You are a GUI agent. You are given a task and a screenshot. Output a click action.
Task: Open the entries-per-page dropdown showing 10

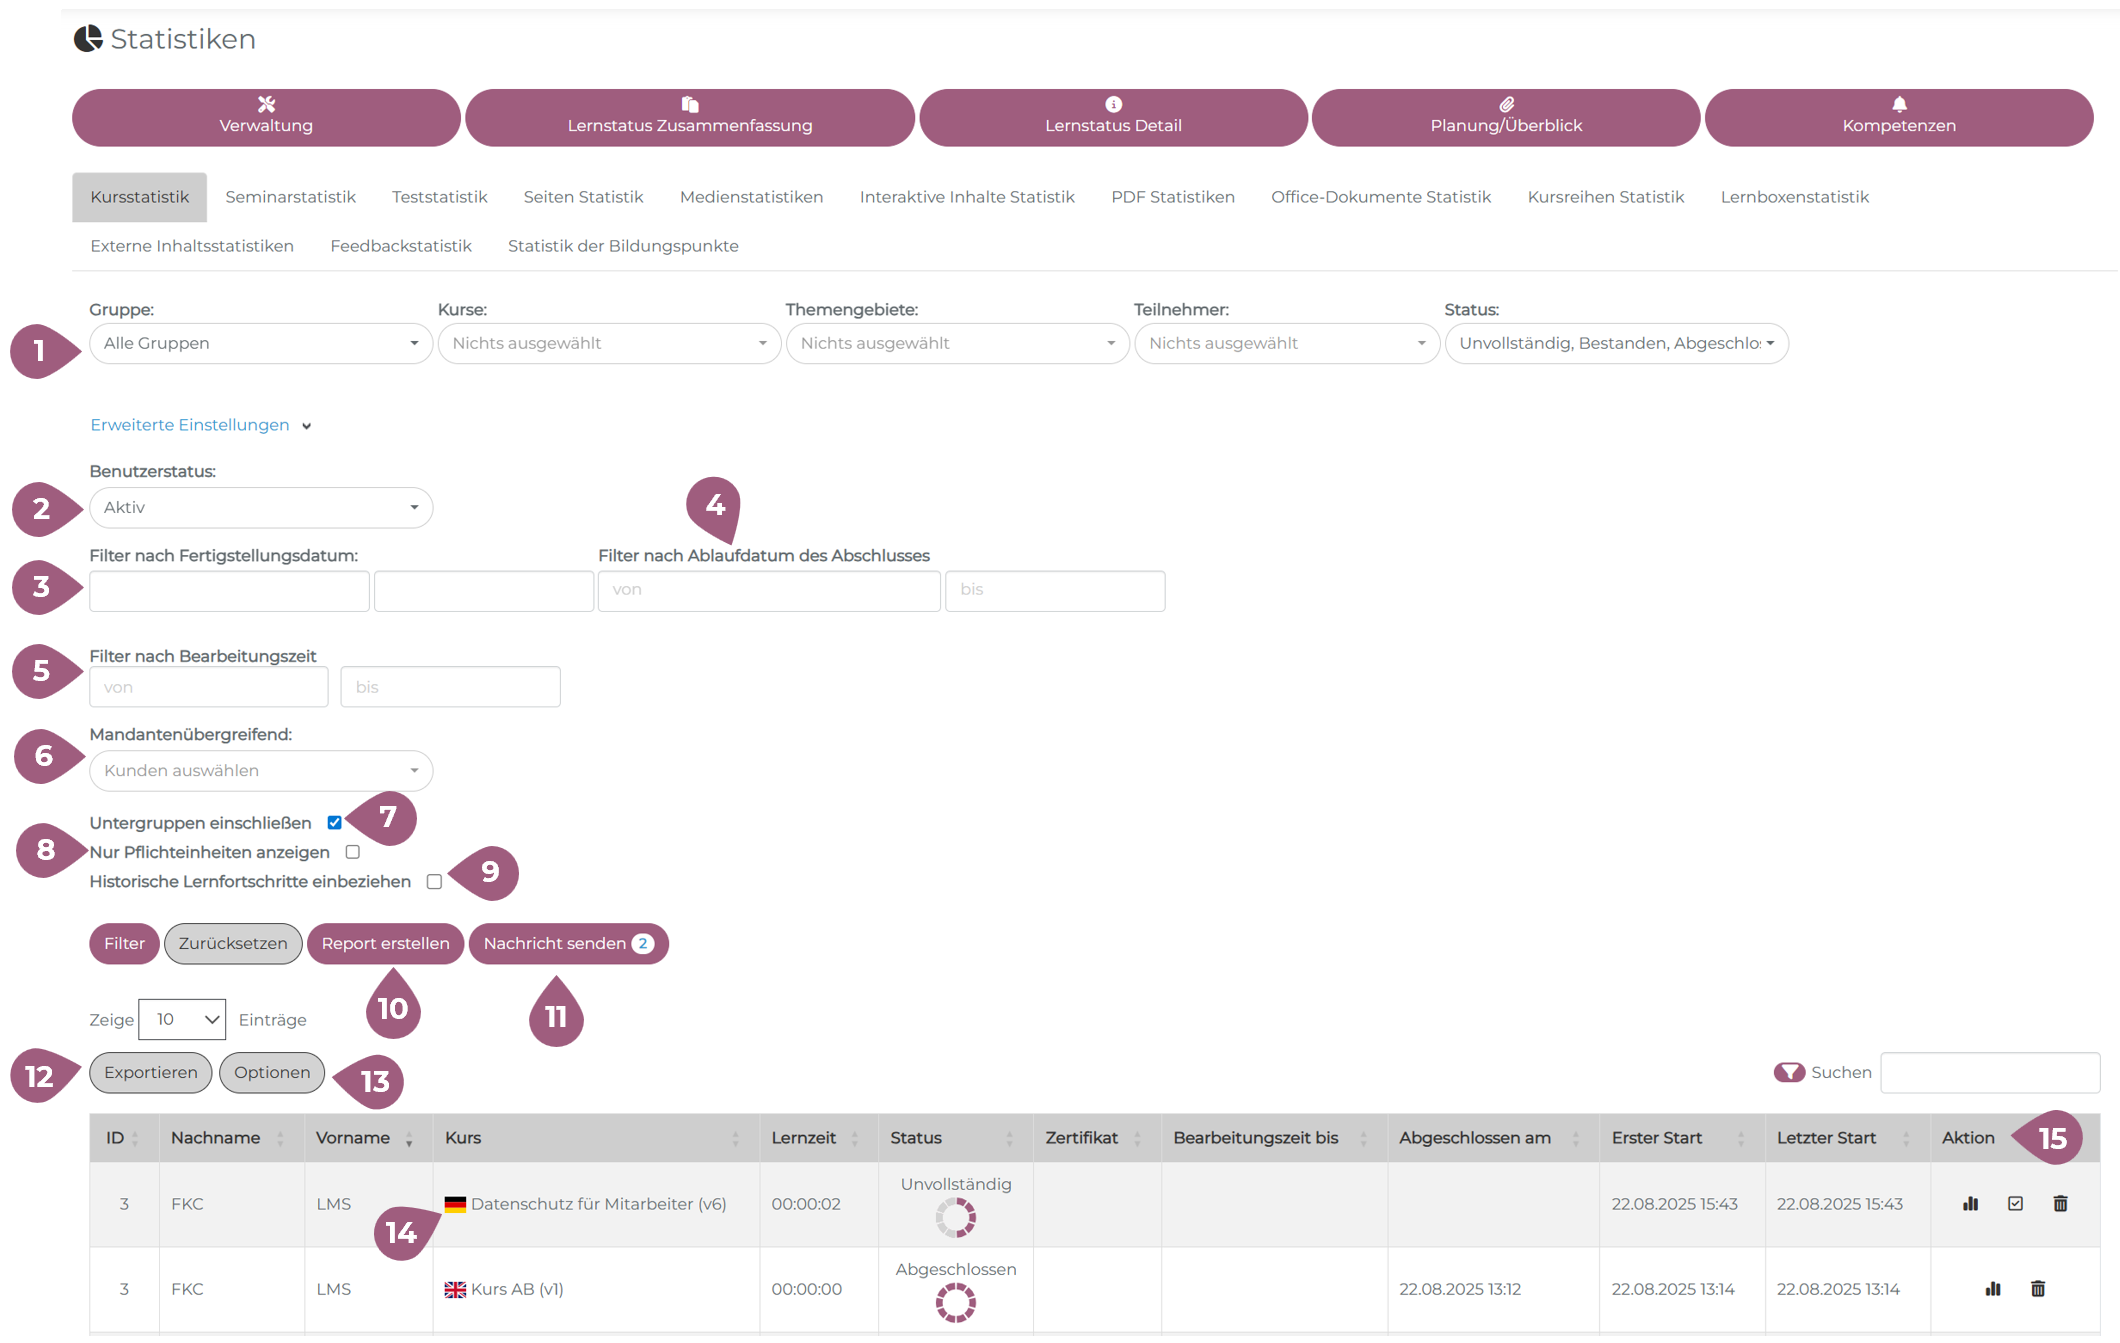coord(182,1019)
